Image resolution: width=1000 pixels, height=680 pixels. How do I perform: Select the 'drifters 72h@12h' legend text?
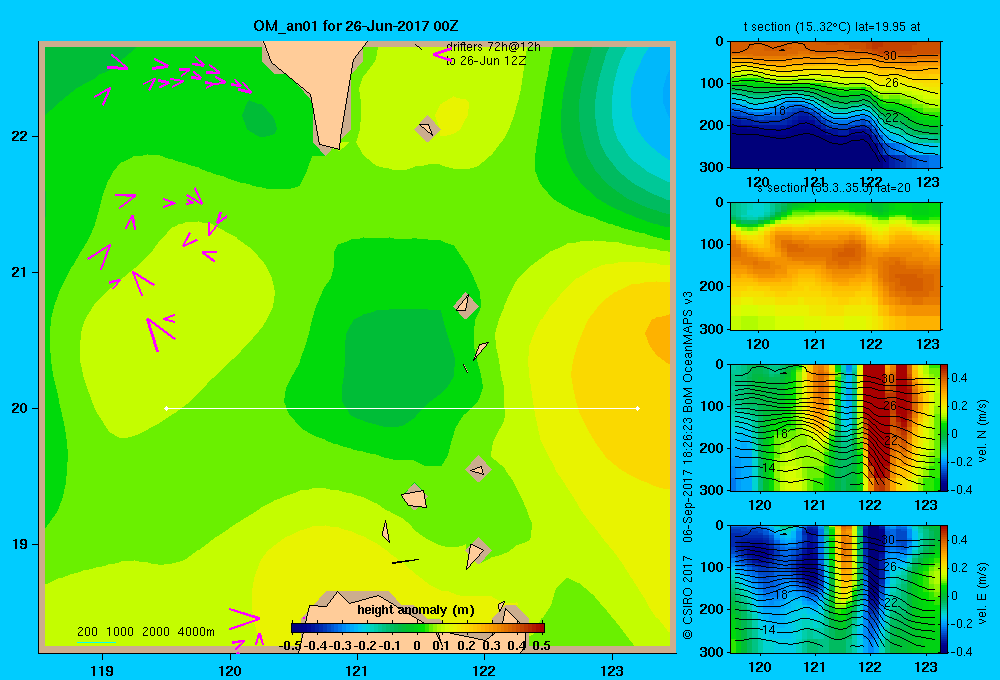493,47
